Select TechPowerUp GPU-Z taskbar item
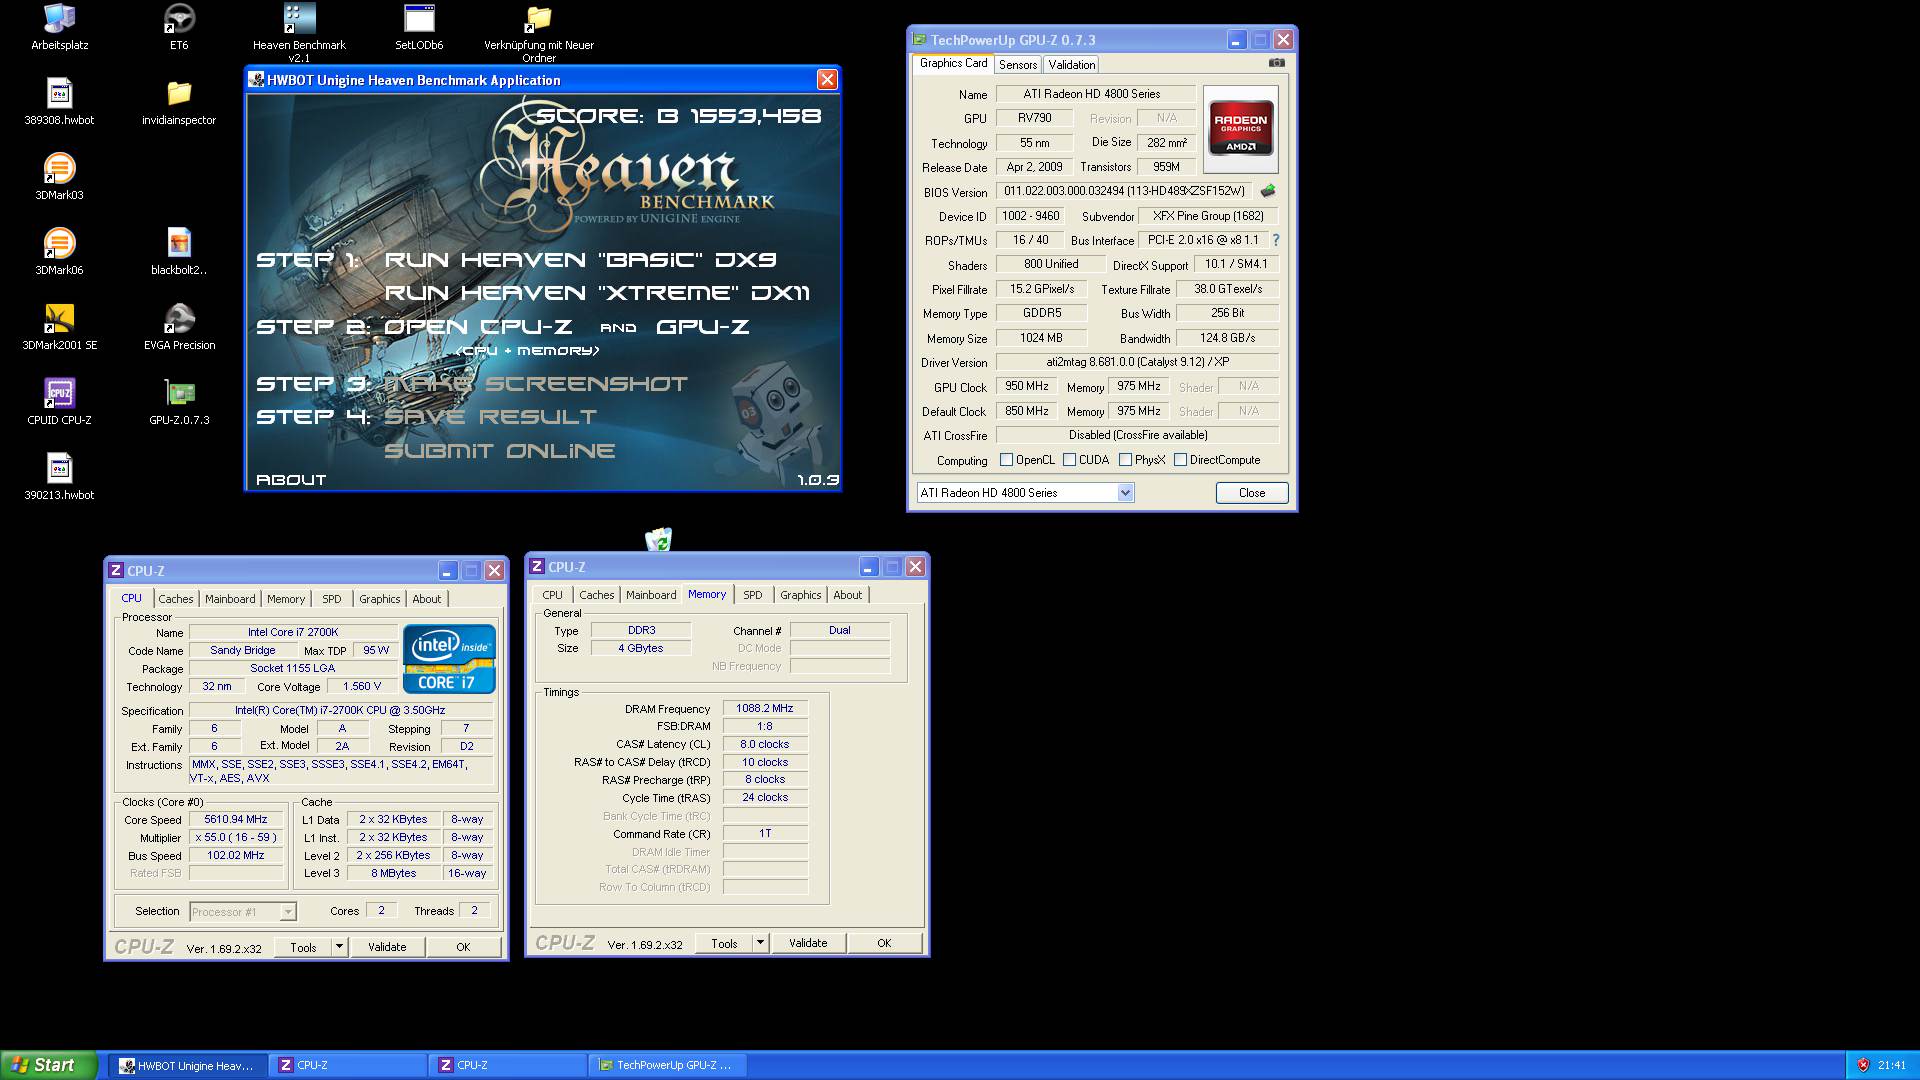Screen dimensions: 1920x1080 [668, 1065]
